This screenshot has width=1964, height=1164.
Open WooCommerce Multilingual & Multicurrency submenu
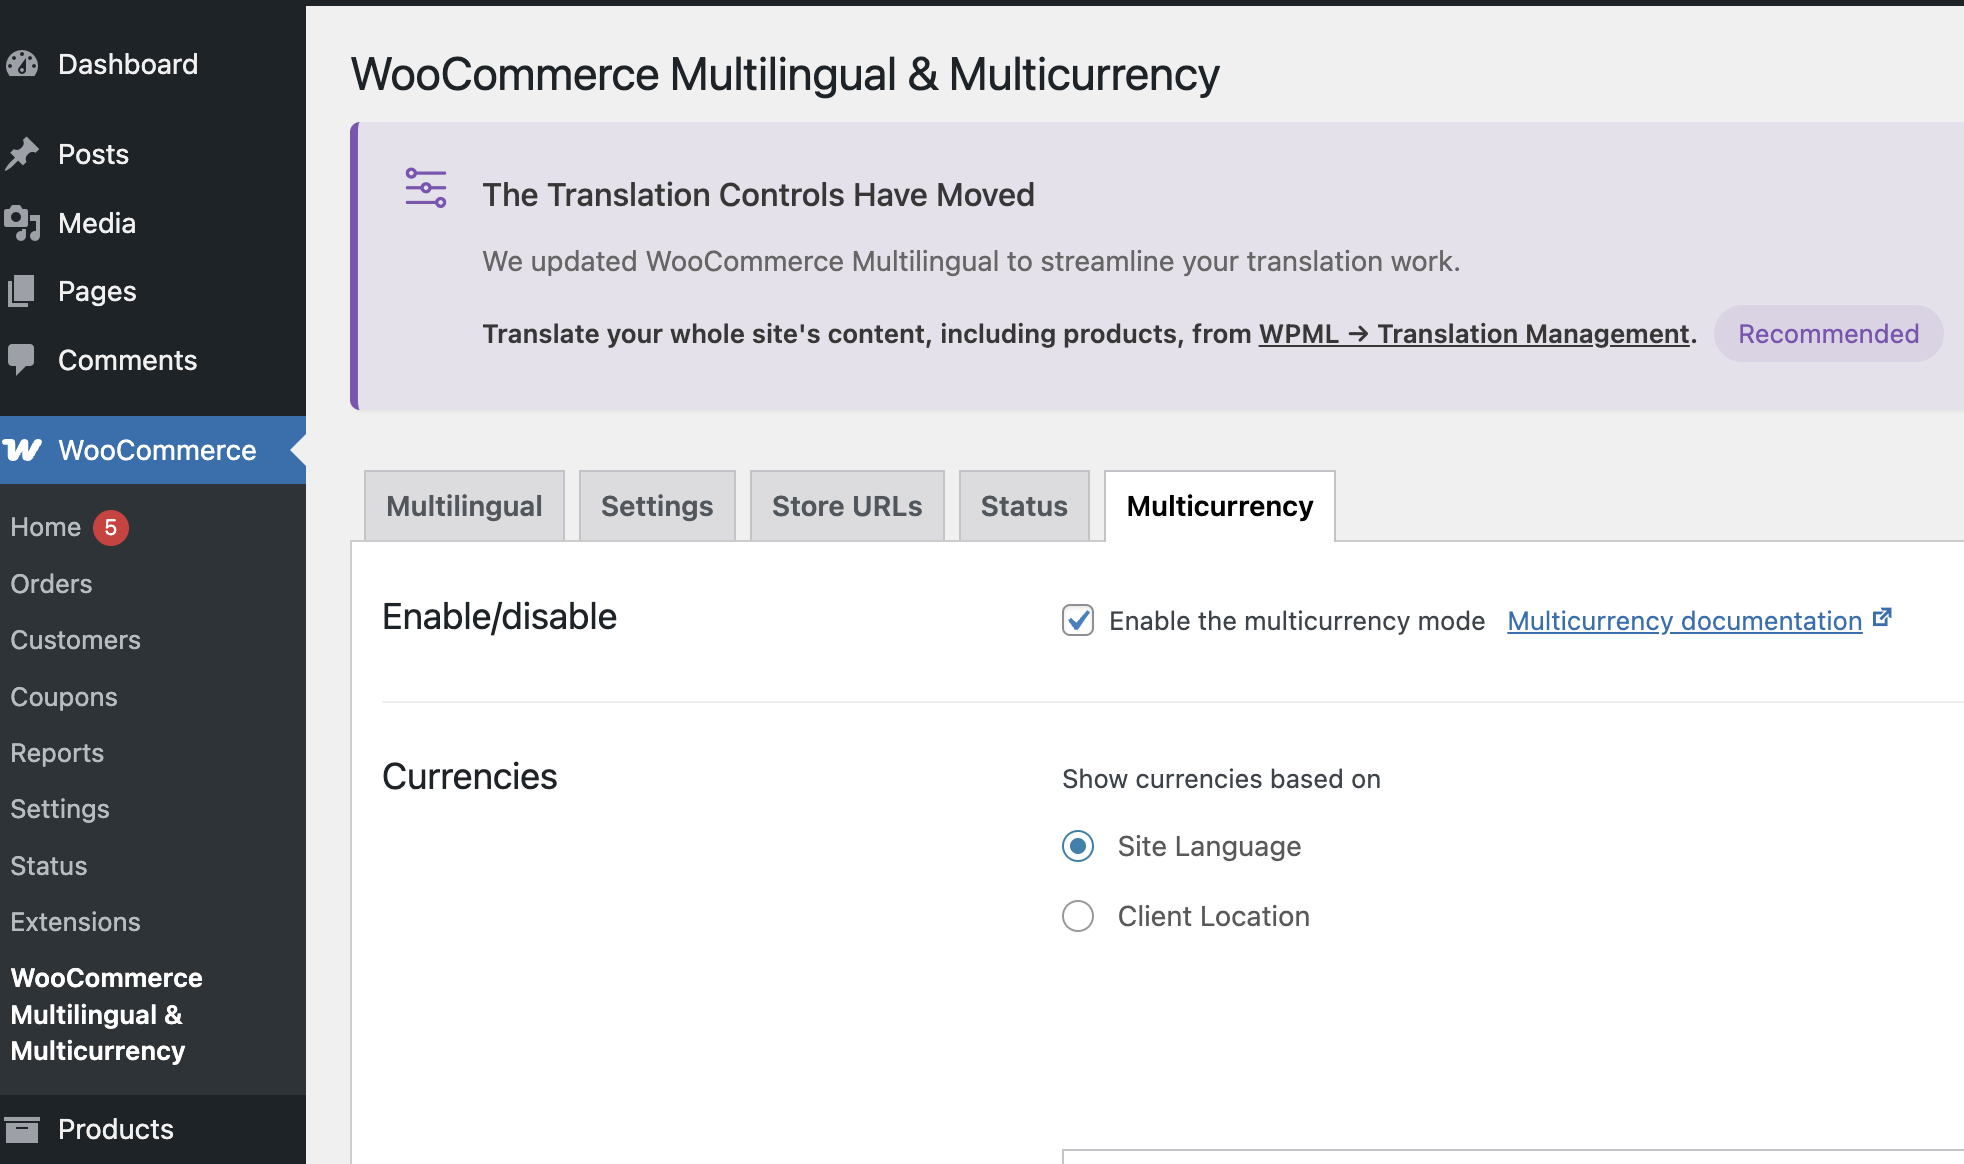point(107,1014)
